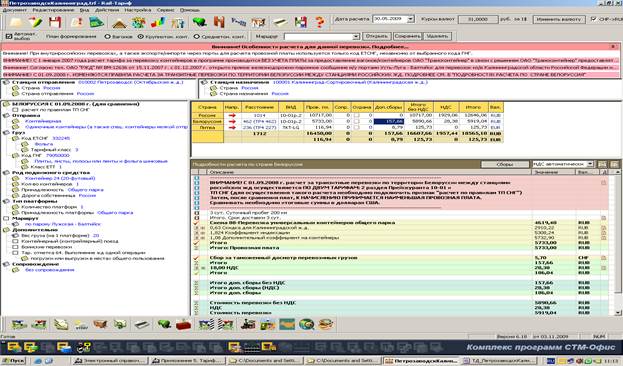This screenshot has width=623, height=366.
Task: Select the Вагонов radio button
Action: [x=107, y=37]
